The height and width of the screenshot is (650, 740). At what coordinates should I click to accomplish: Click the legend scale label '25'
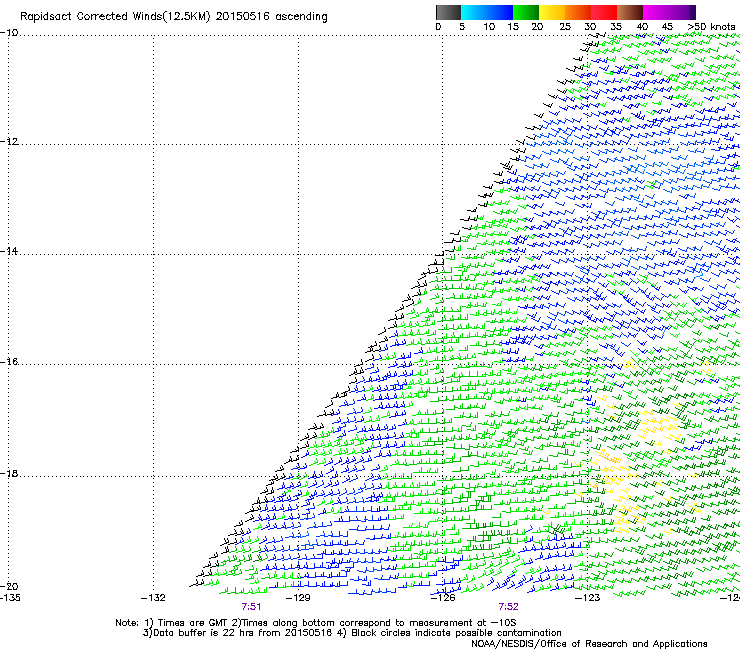pos(564,27)
